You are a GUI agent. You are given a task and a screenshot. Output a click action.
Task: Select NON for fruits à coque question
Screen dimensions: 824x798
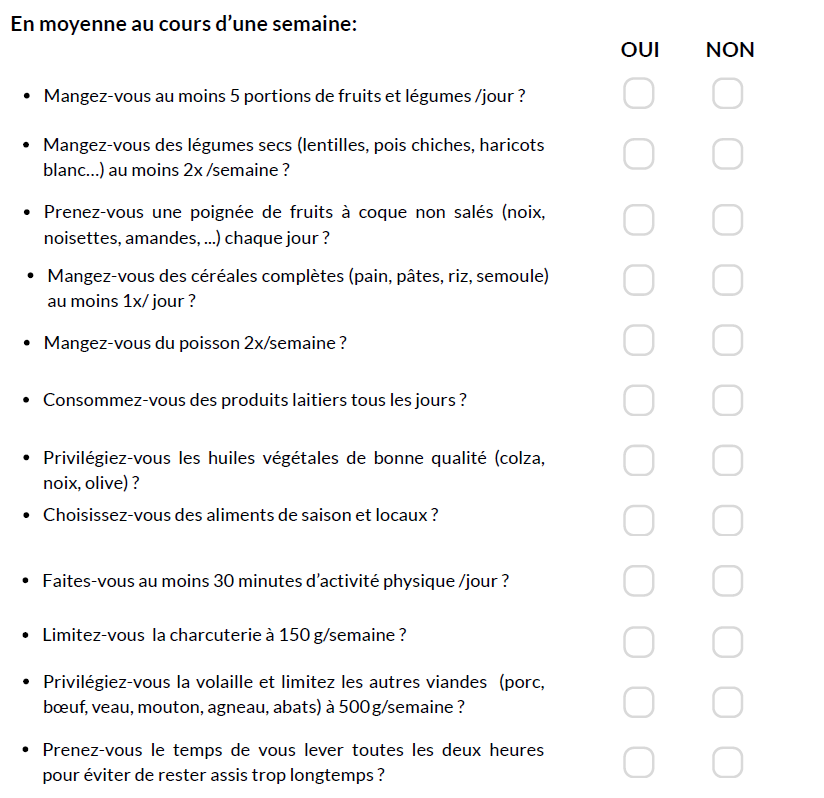[727, 220]
